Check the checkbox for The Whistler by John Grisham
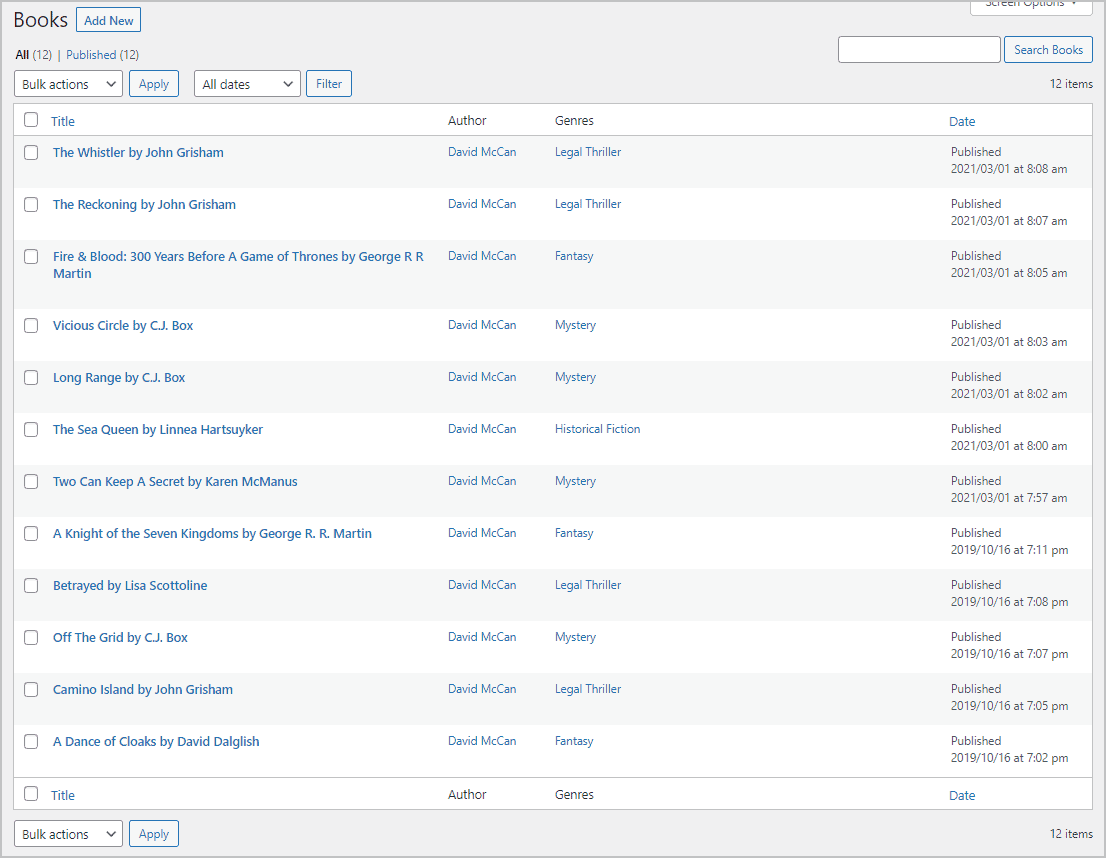This screenshot has width=1106, height=858. pos(30,152)
